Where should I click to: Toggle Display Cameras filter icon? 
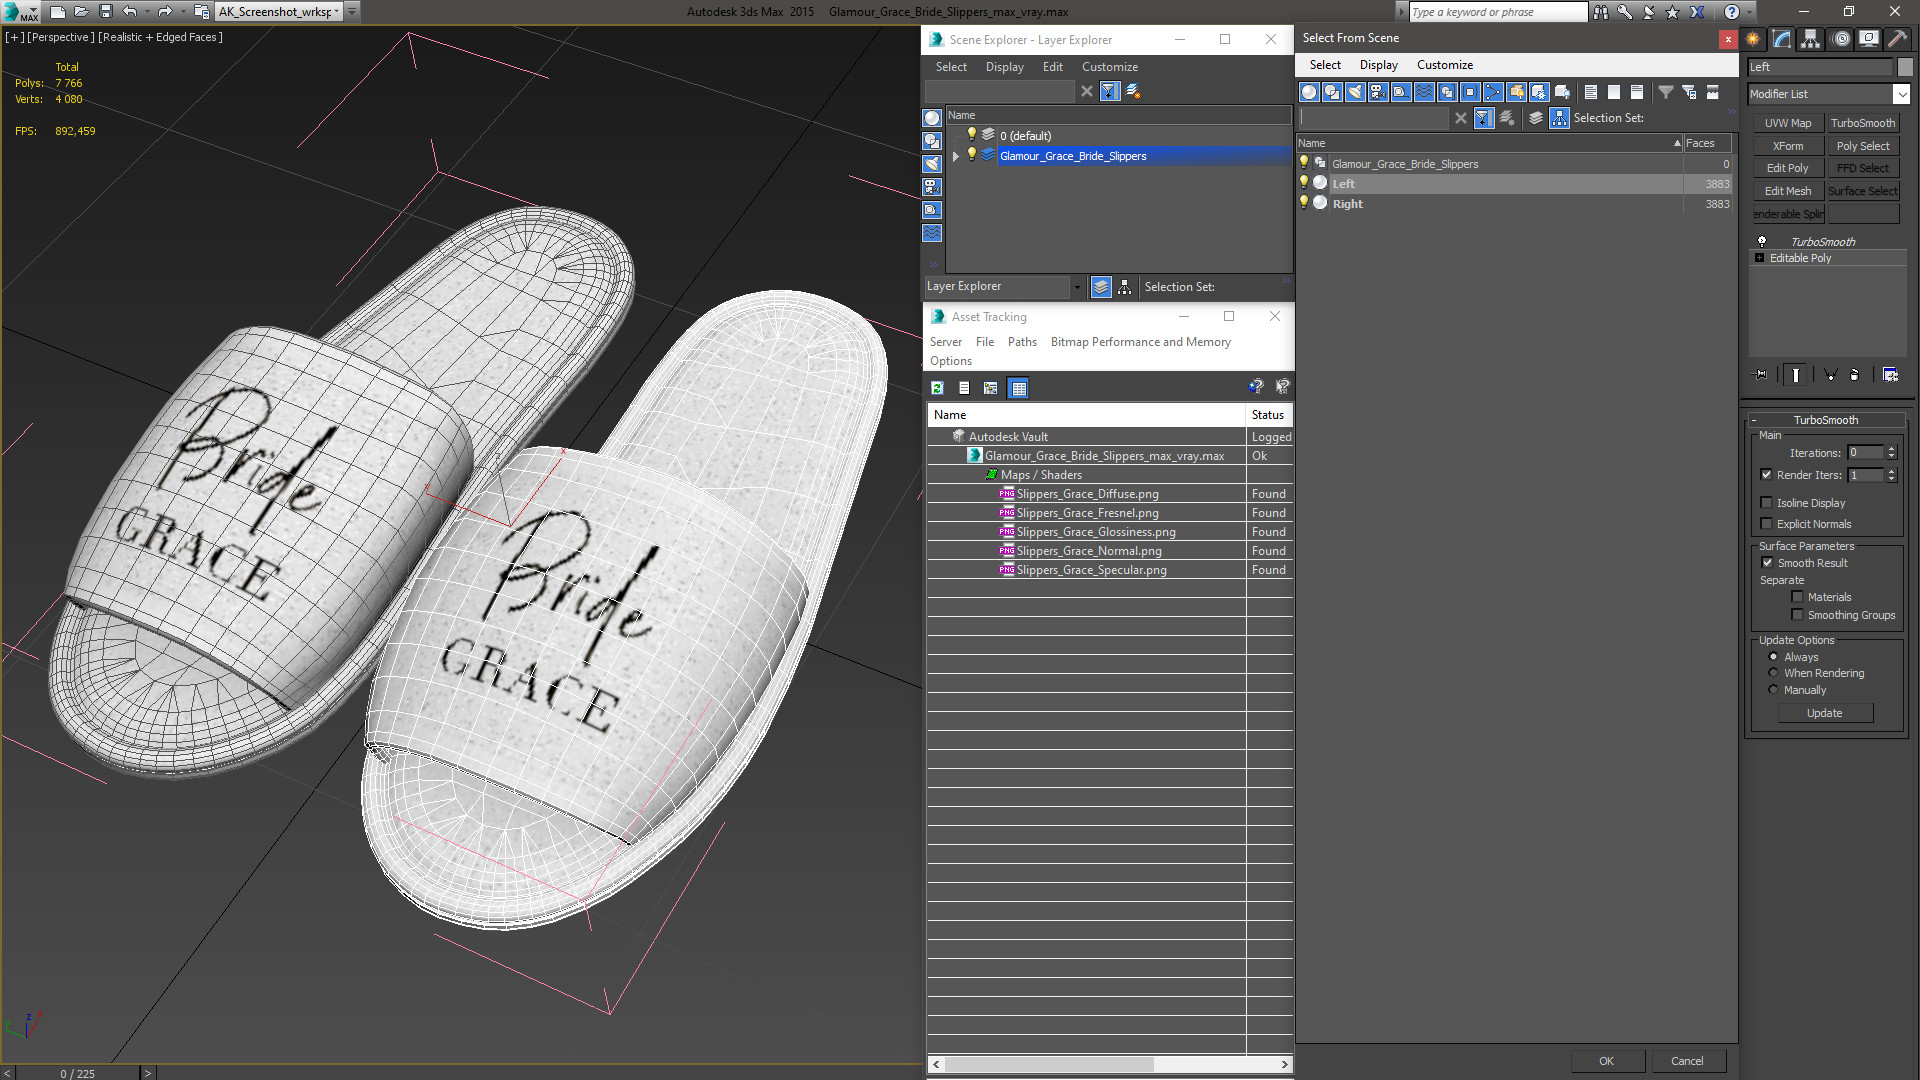(1378, 92)
